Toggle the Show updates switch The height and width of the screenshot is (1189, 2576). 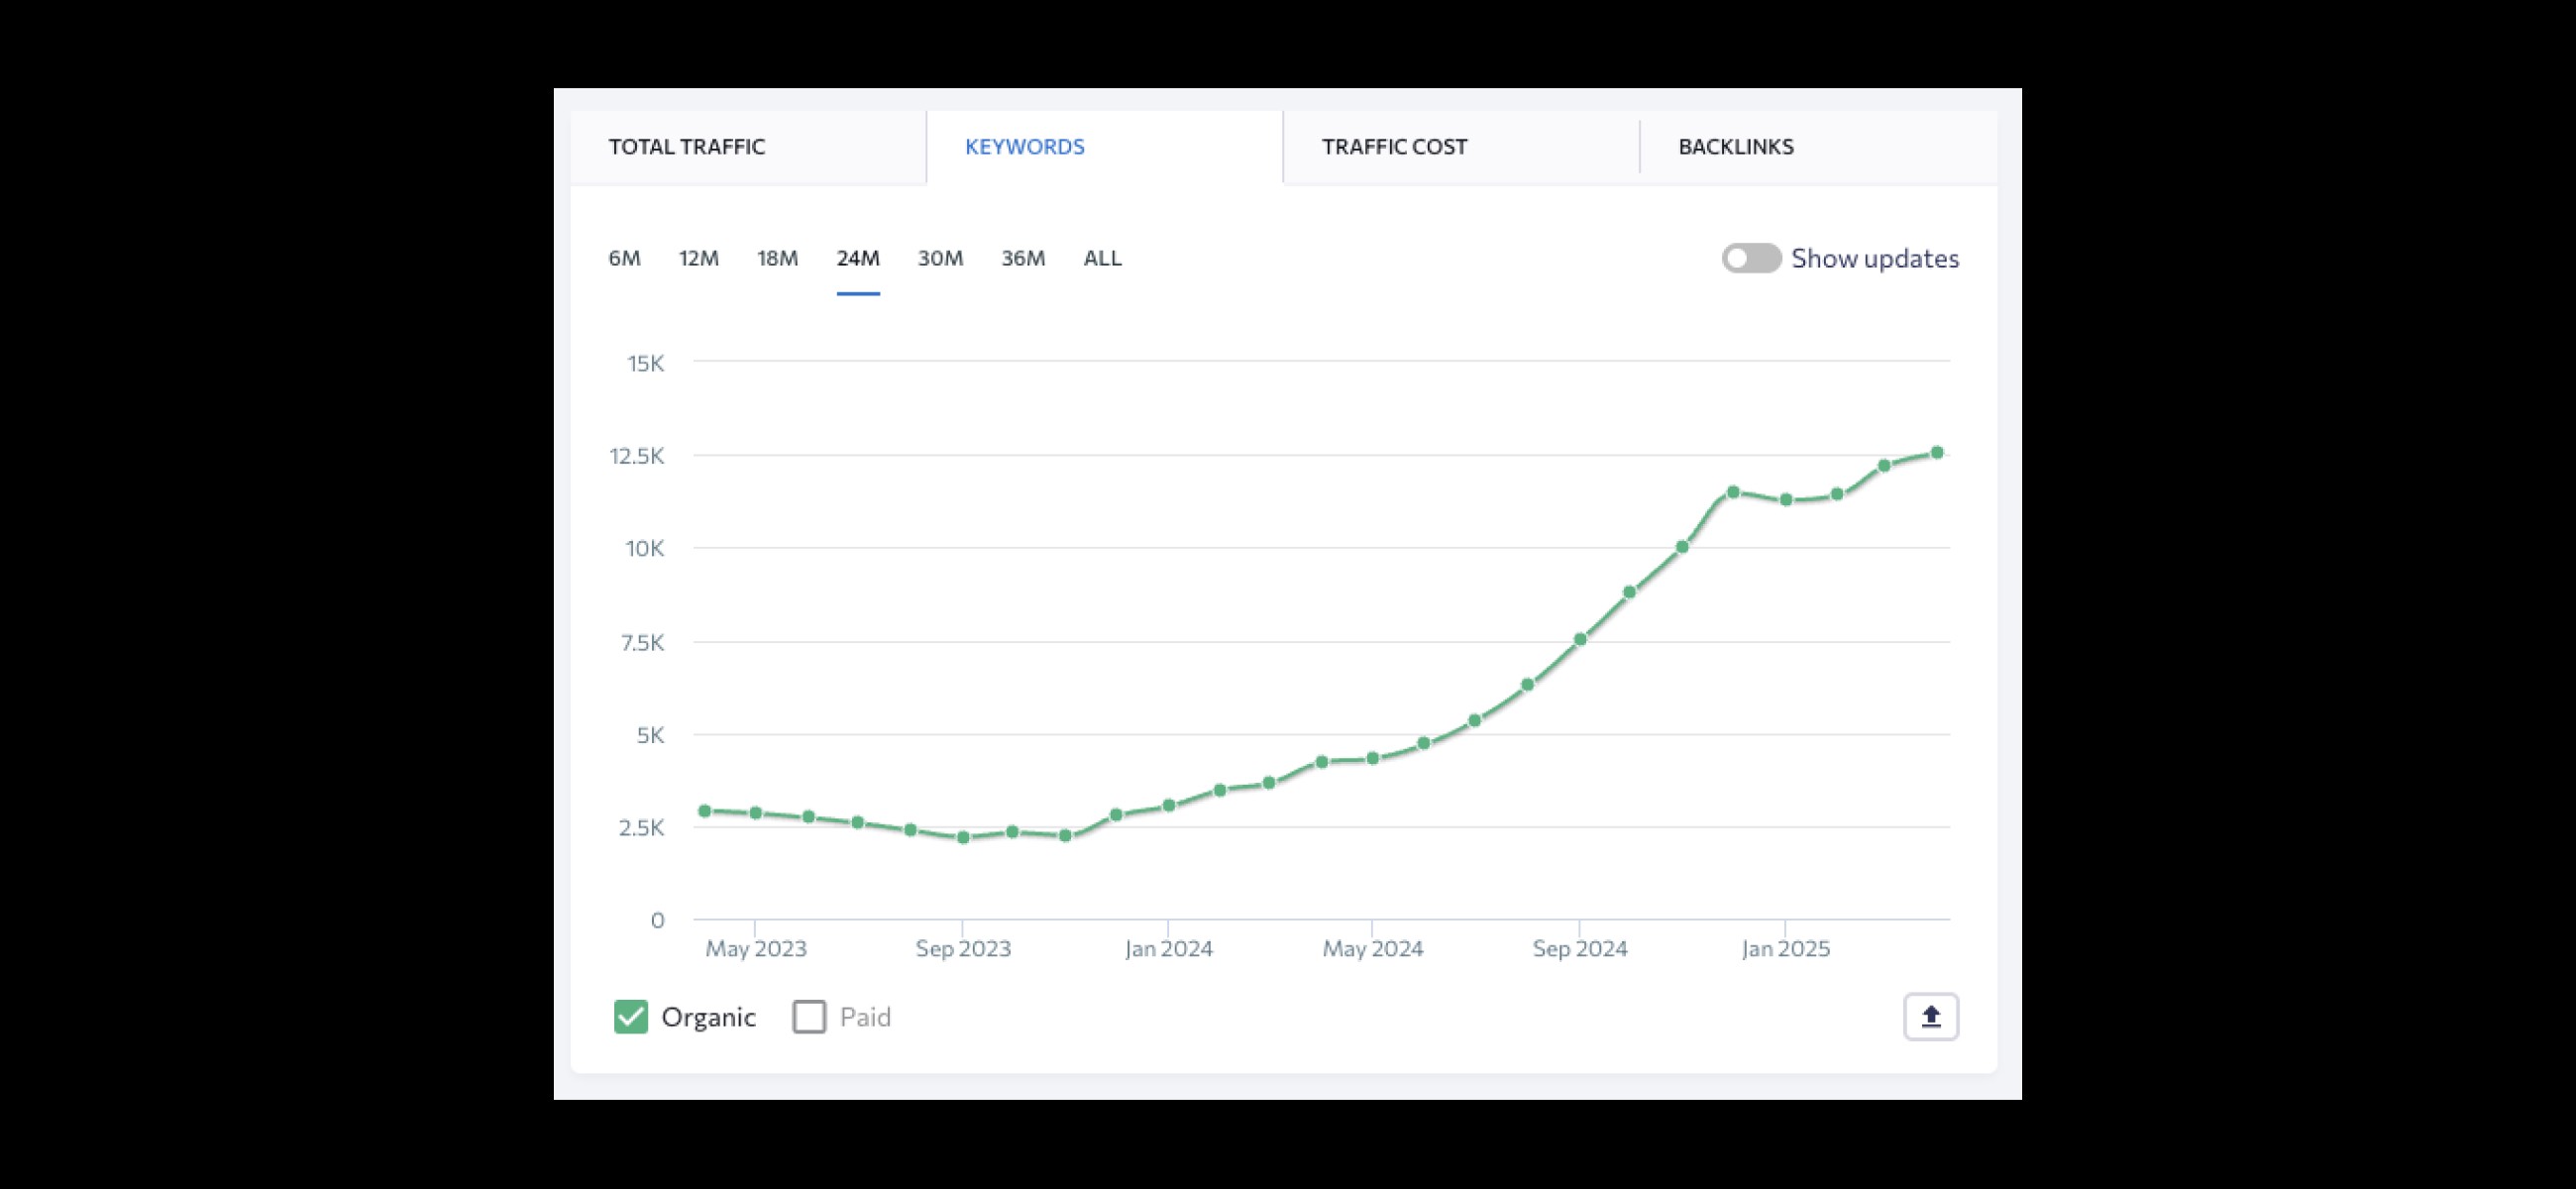1751,258
